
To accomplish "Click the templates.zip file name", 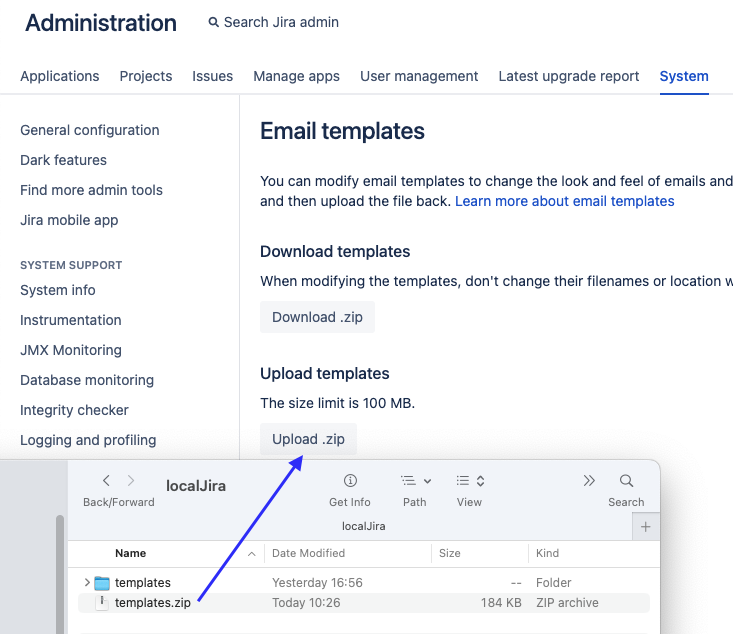I will point(153,603).
